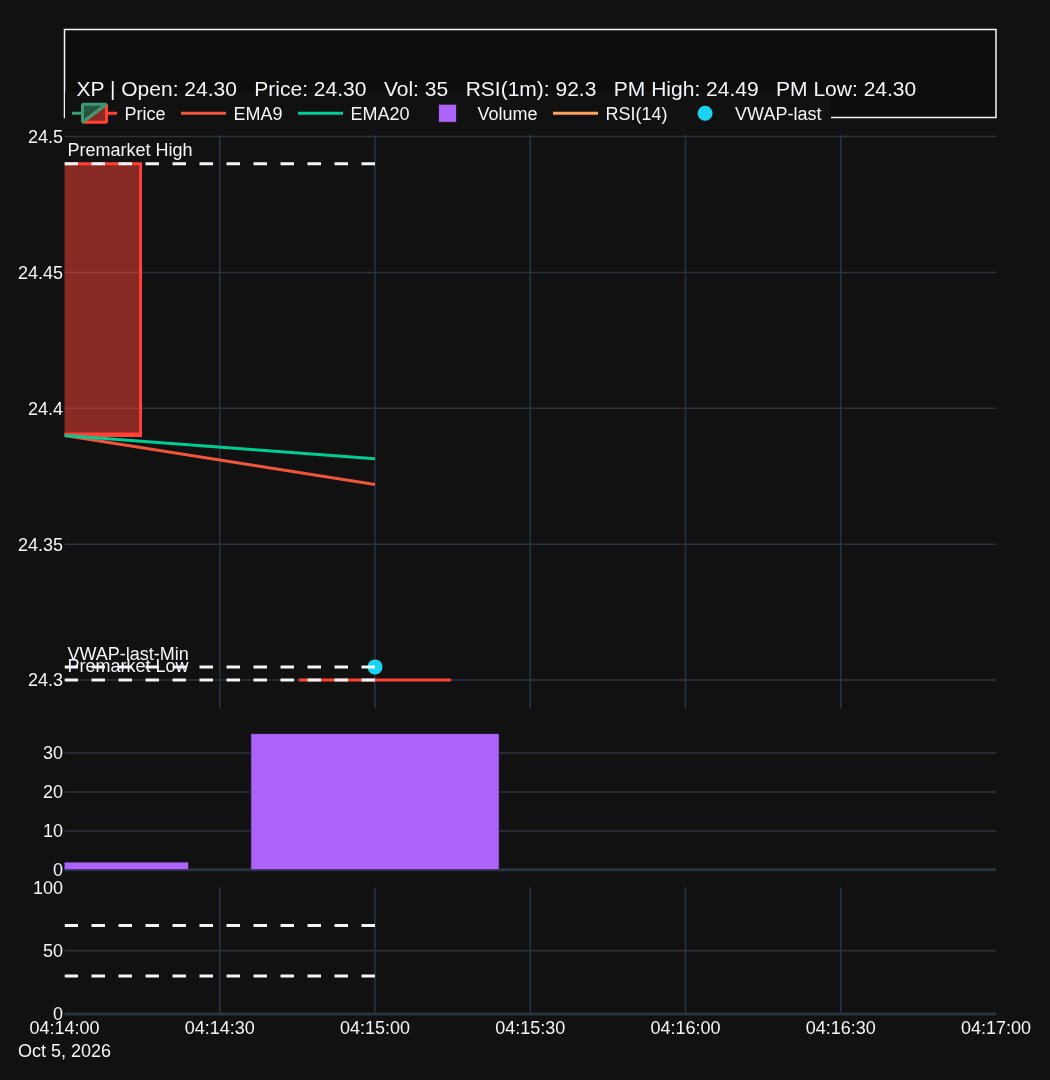The image size is (1050, 1080).
Task: Click the 100 RSI axis label
Action: coord(48,888)
